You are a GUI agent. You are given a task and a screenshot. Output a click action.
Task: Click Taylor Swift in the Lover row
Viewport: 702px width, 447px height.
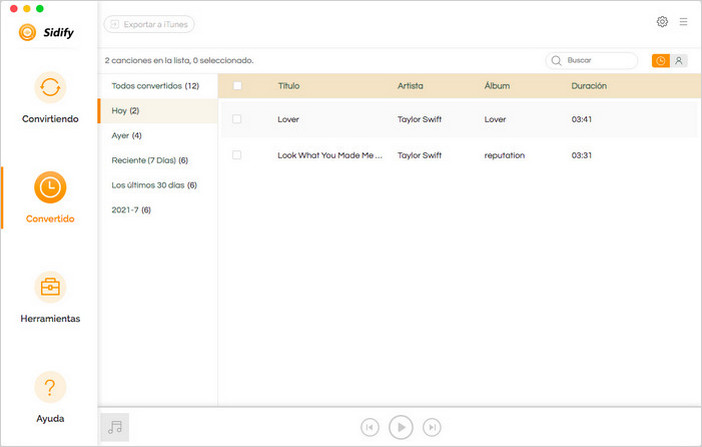pyautogui.click(x=419, y=120)
